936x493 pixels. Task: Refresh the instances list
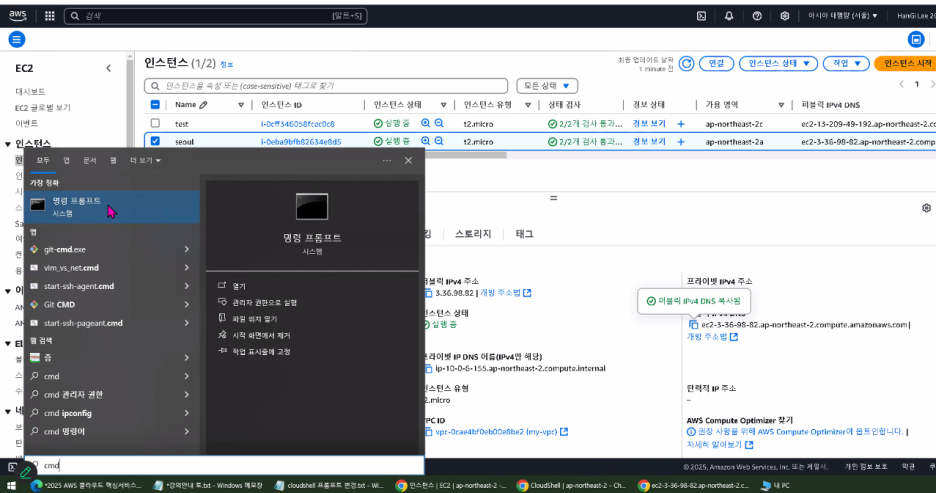(686, 63)
